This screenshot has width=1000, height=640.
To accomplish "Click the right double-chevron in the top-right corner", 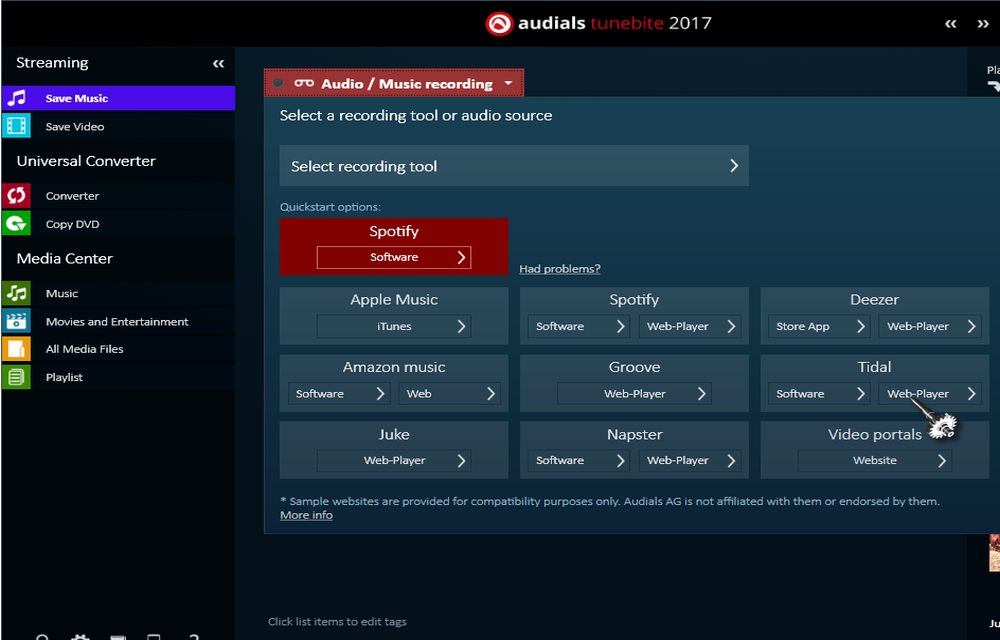I will pyautogui.click(x=983, y=24).
